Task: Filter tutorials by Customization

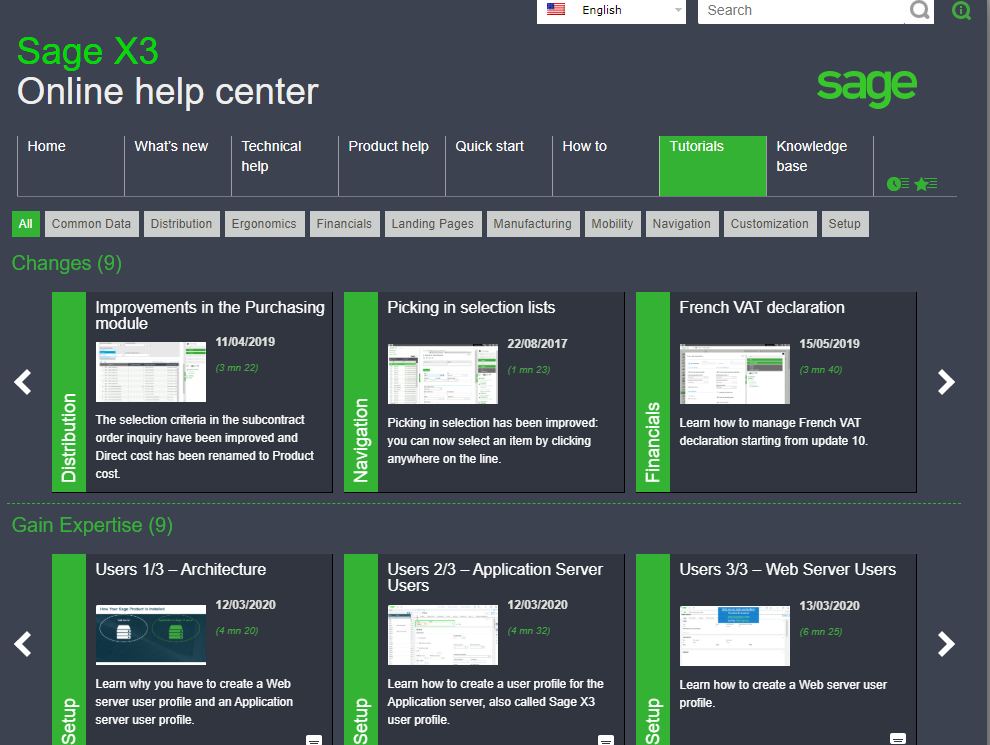Action: pos(770,224)
